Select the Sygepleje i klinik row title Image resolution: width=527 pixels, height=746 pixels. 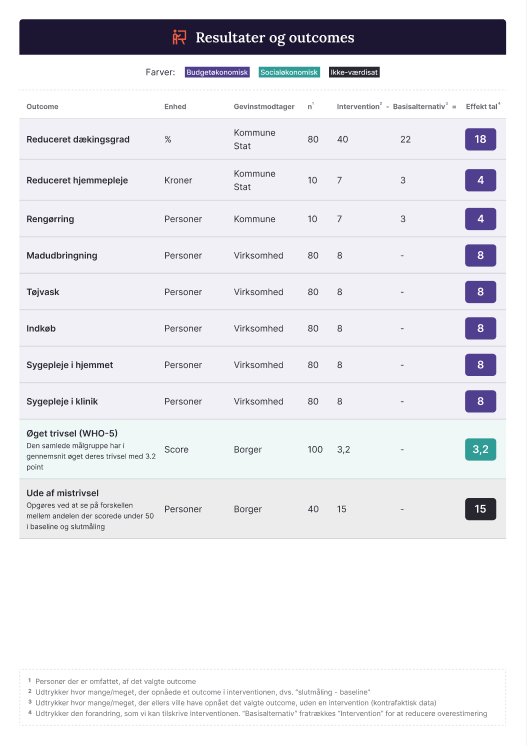pos(62,402)
